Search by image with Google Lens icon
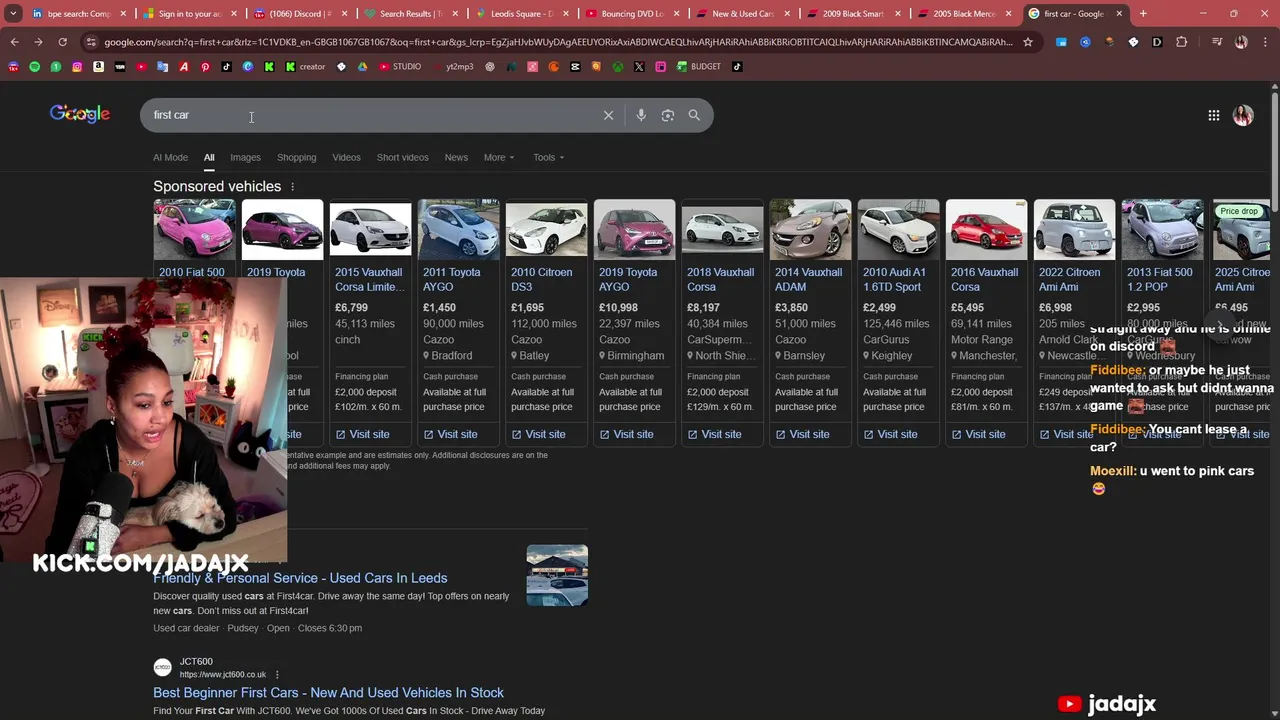The width and height of the screenshot is (1280, 720). pos(668,115)
